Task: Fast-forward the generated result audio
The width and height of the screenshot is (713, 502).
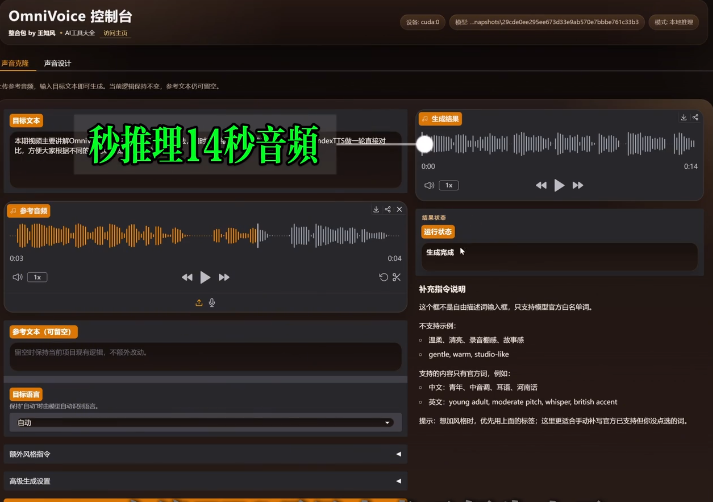Action: [578, 185]
